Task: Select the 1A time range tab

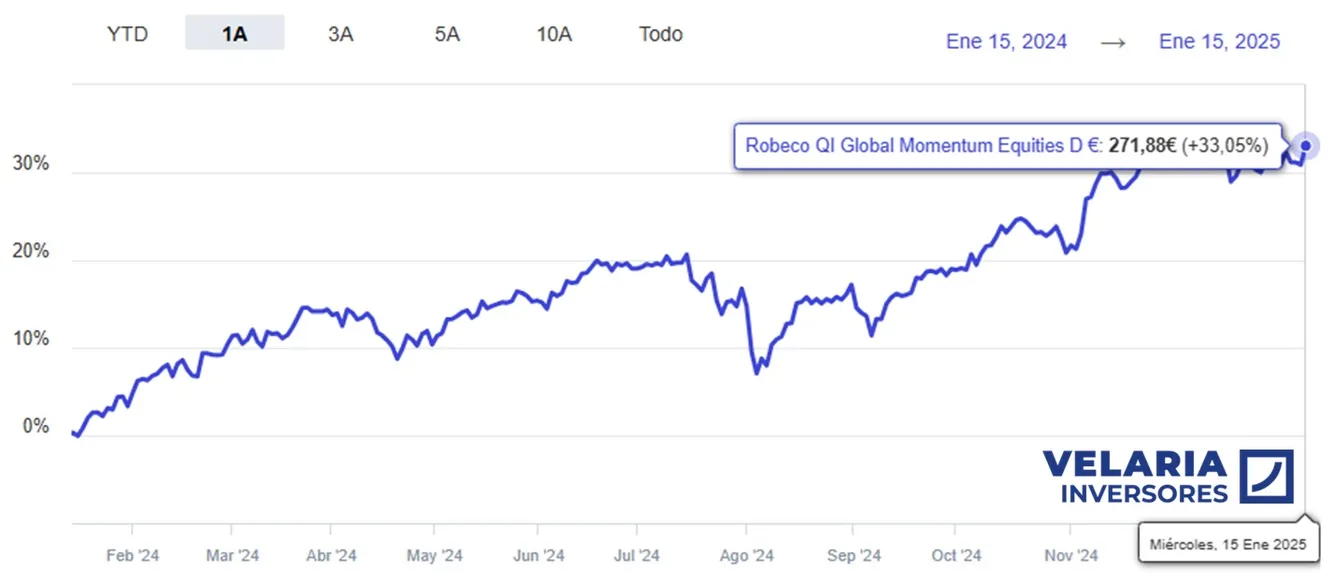Action: 235,34
